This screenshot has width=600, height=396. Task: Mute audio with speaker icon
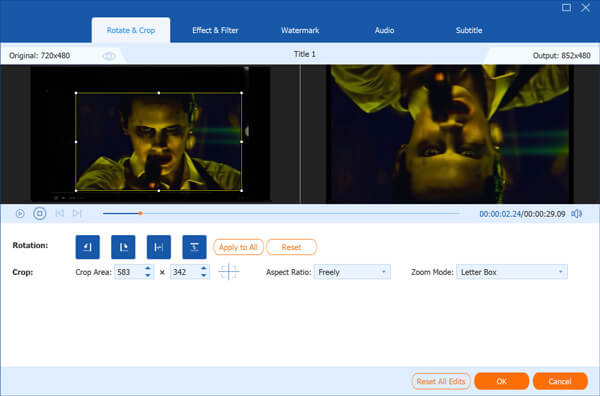(576, 214)
